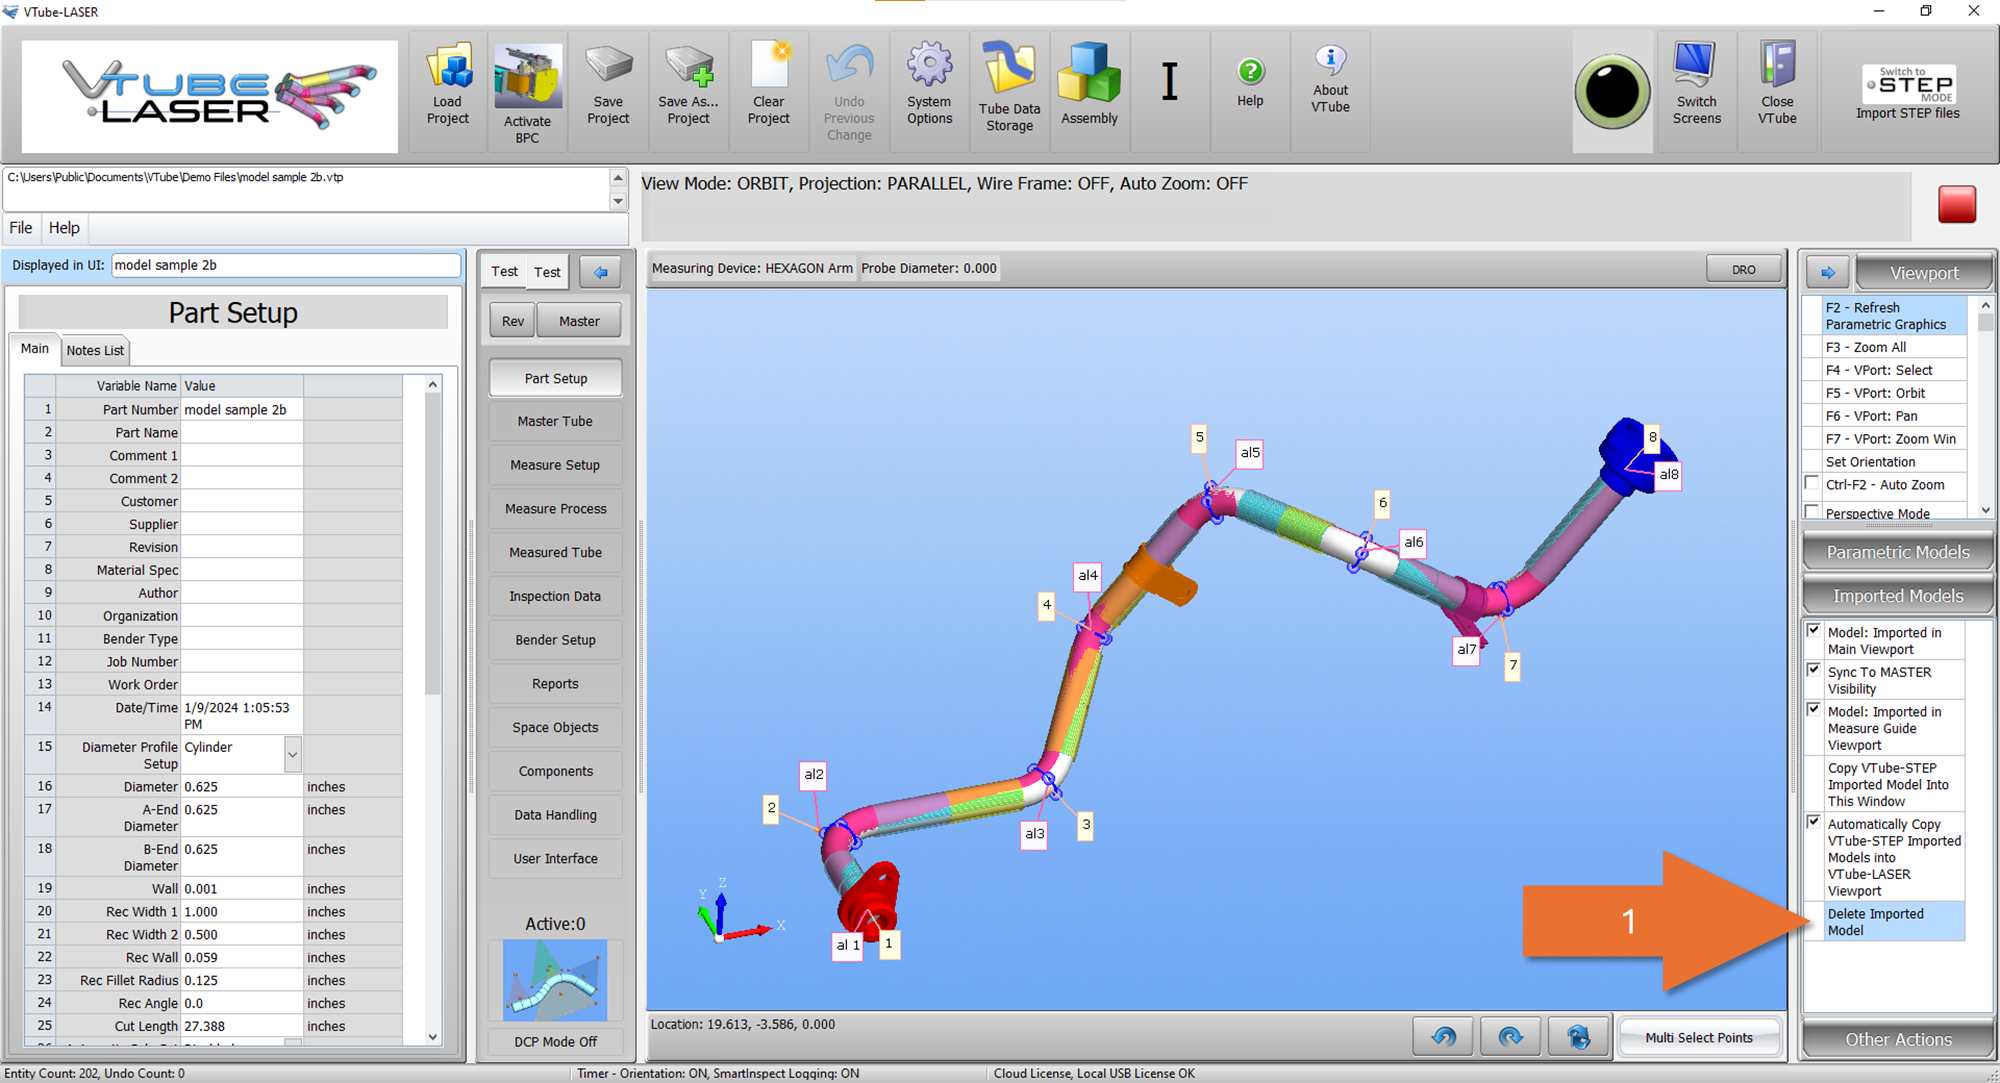
Task: Toggle Model Imported in Measure Guide Viewport
Action: [1813, 710]
